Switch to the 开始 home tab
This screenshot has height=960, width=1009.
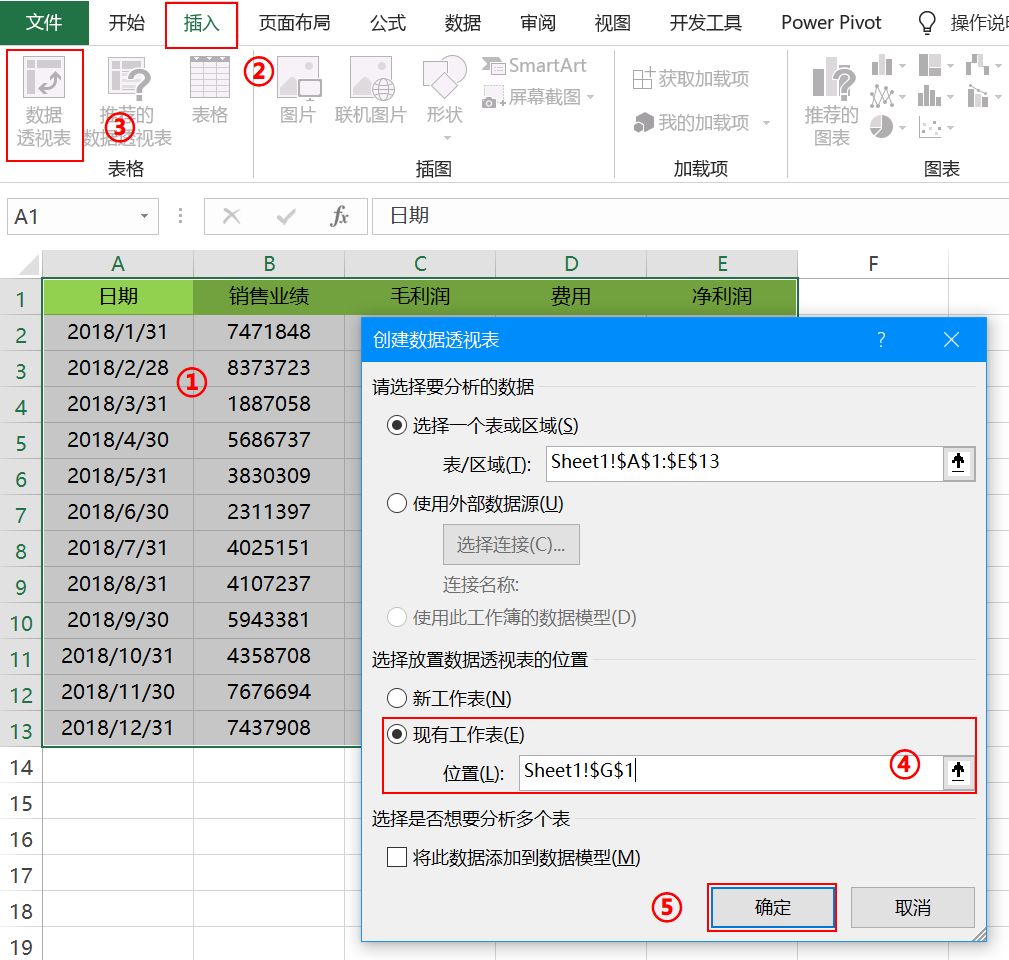click(x=127, y=23)
